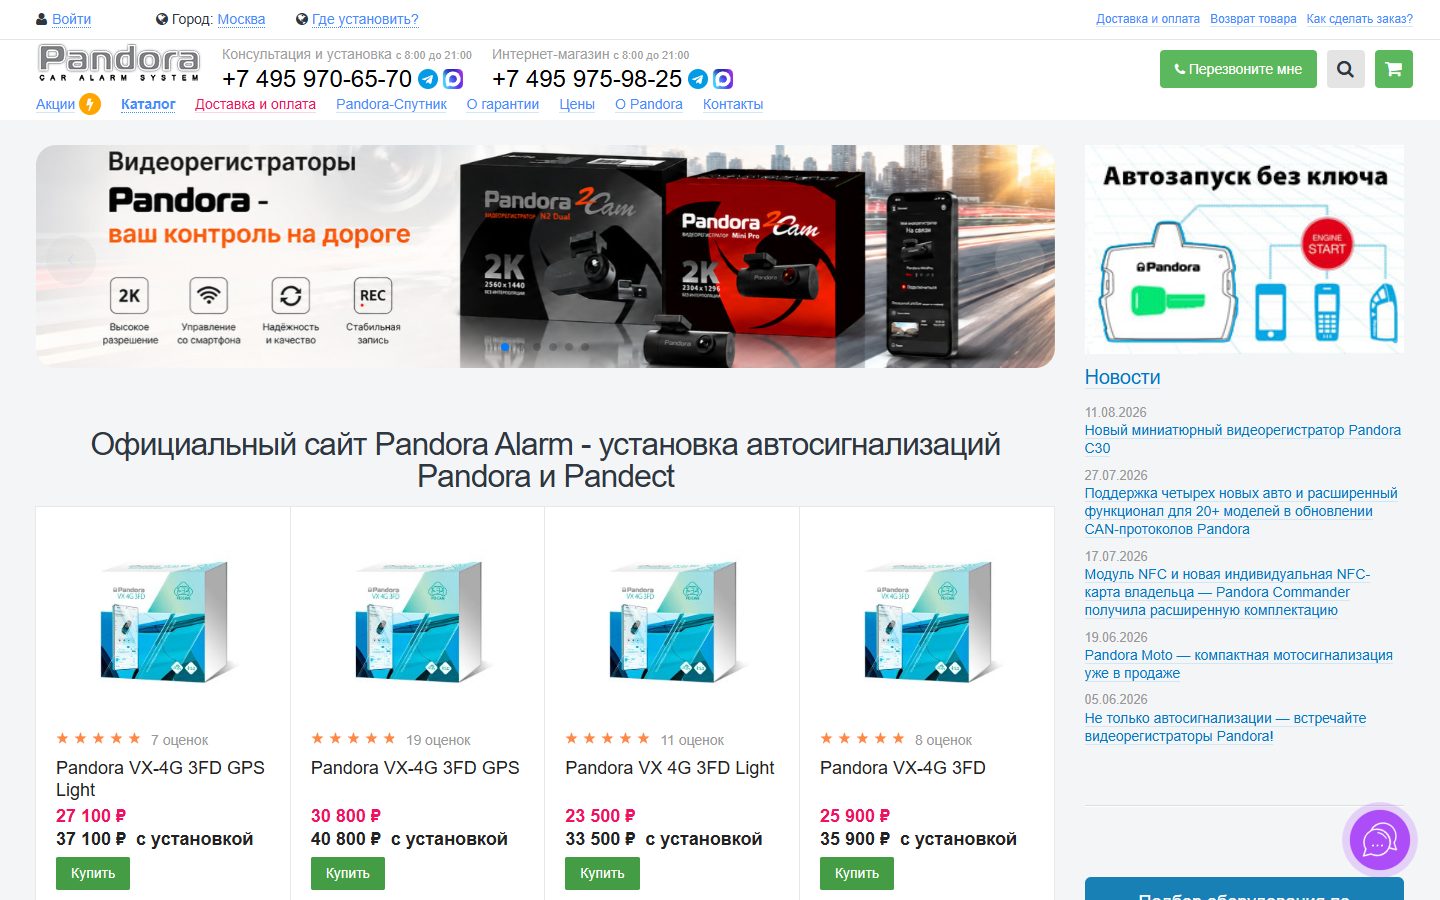
Task: Open Telegram chat for number 975-98-25
Action: coord(698,79)
